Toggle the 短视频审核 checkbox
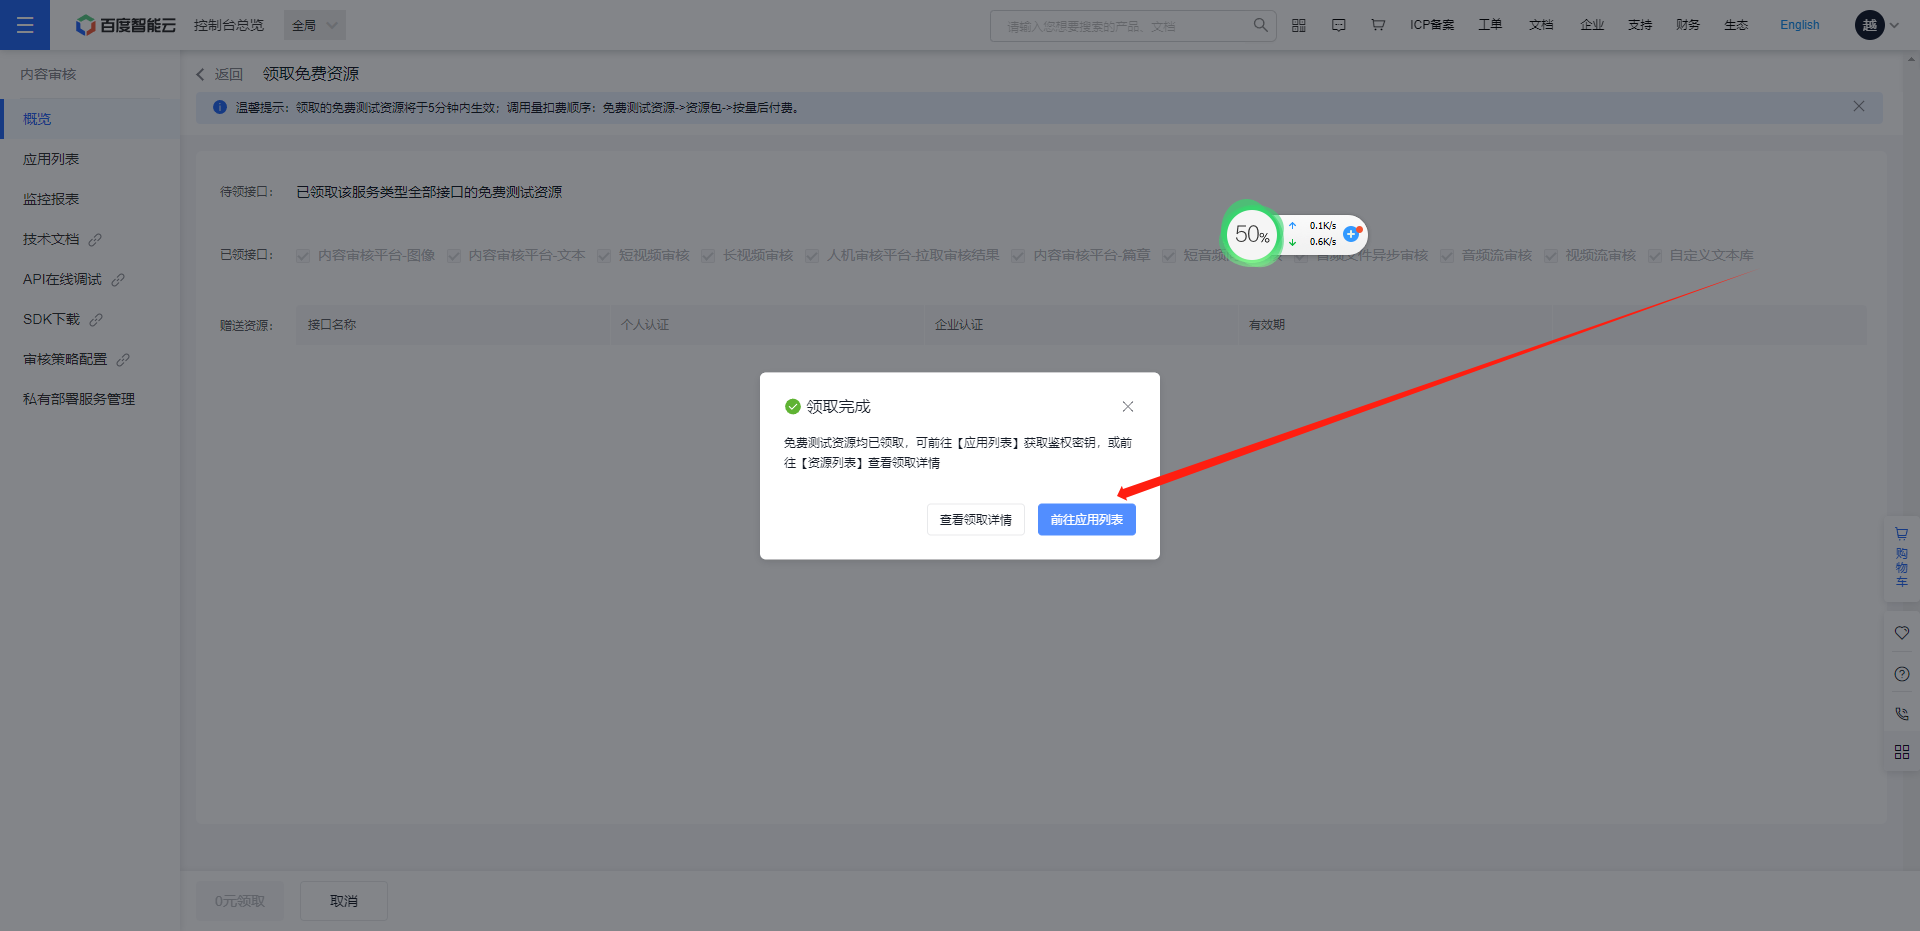Image resolution: width=1920 pixels, height=931 pixels. point(604,256)
